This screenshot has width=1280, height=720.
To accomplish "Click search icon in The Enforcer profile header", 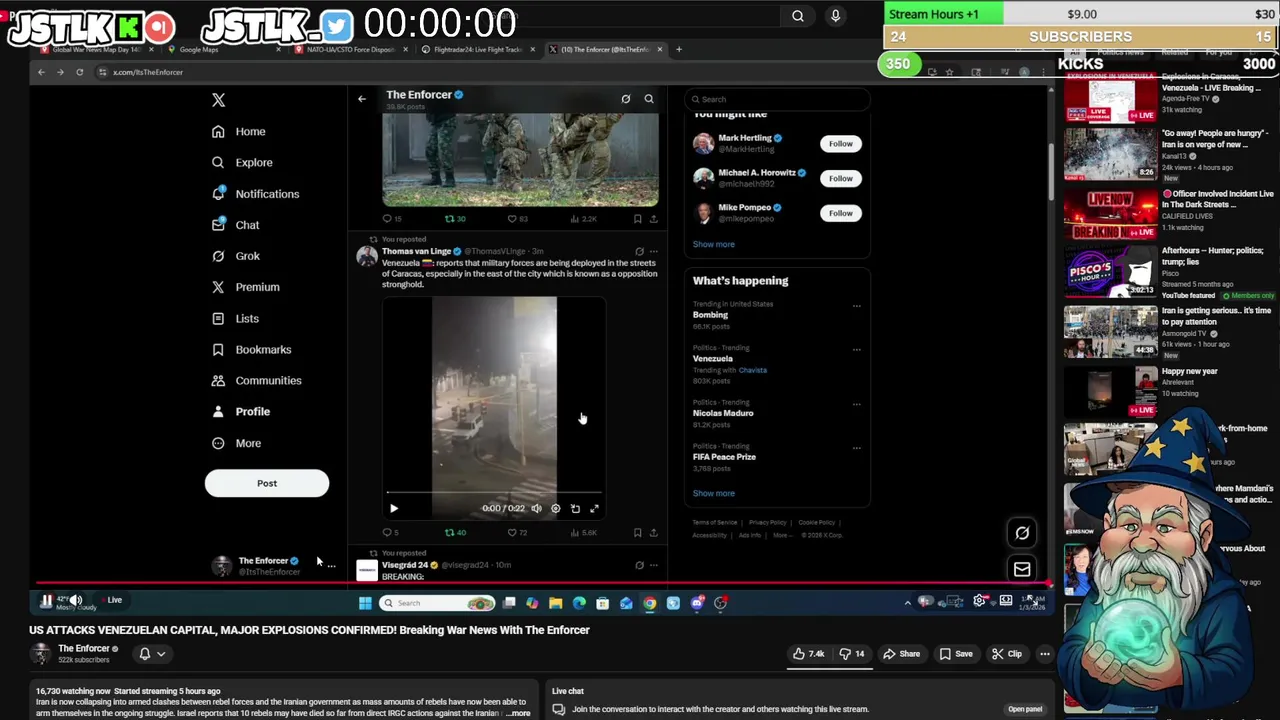I will pos(649,99).
